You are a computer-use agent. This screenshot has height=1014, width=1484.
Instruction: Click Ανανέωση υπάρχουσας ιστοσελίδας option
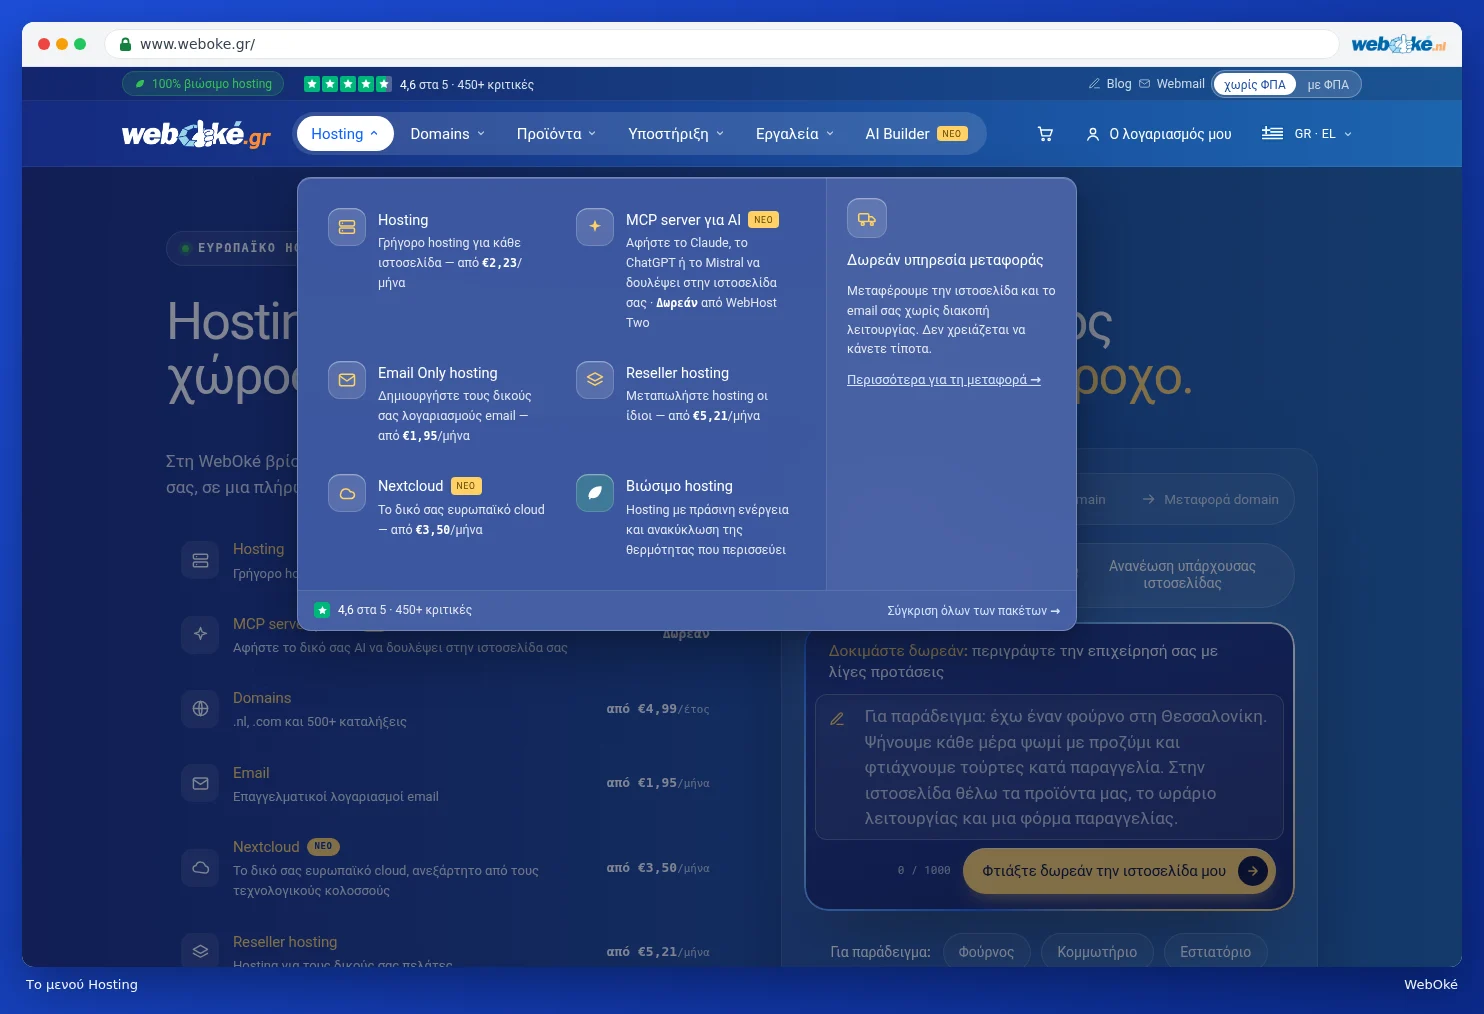pos(1181,575)
